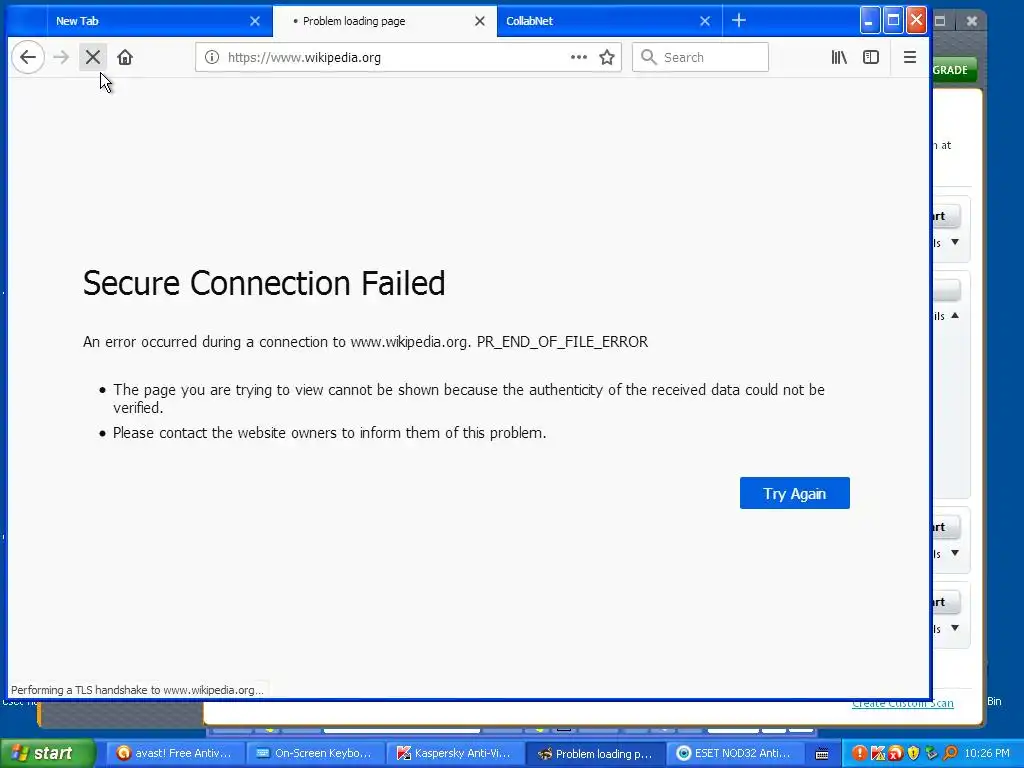1024x768 pixels.
Task: Click the safely remove hardware tray icon
Action: [931, 754]
